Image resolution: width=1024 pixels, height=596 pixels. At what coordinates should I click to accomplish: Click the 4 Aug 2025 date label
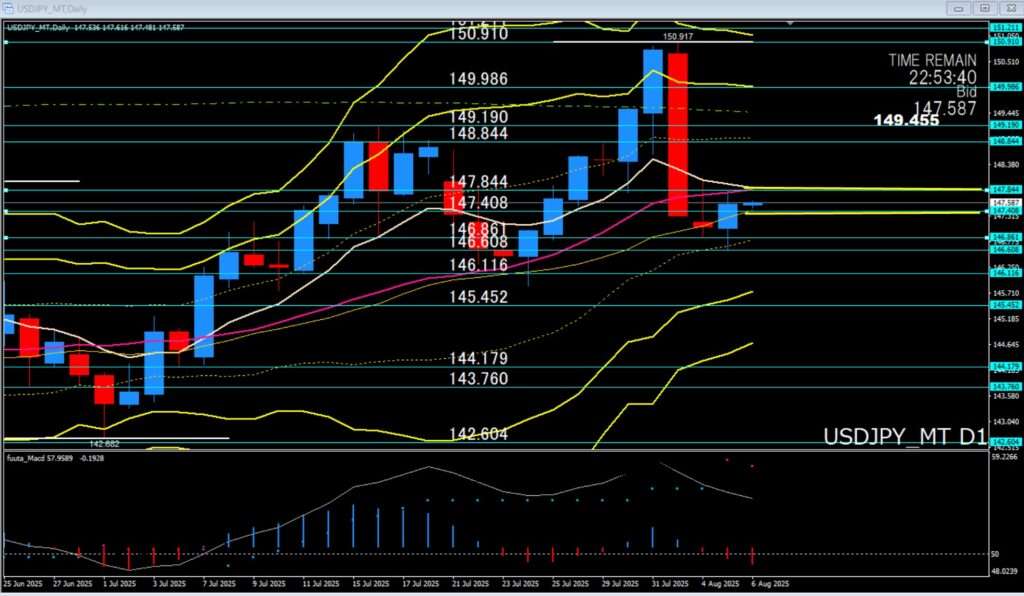click(x=720, y=584)
